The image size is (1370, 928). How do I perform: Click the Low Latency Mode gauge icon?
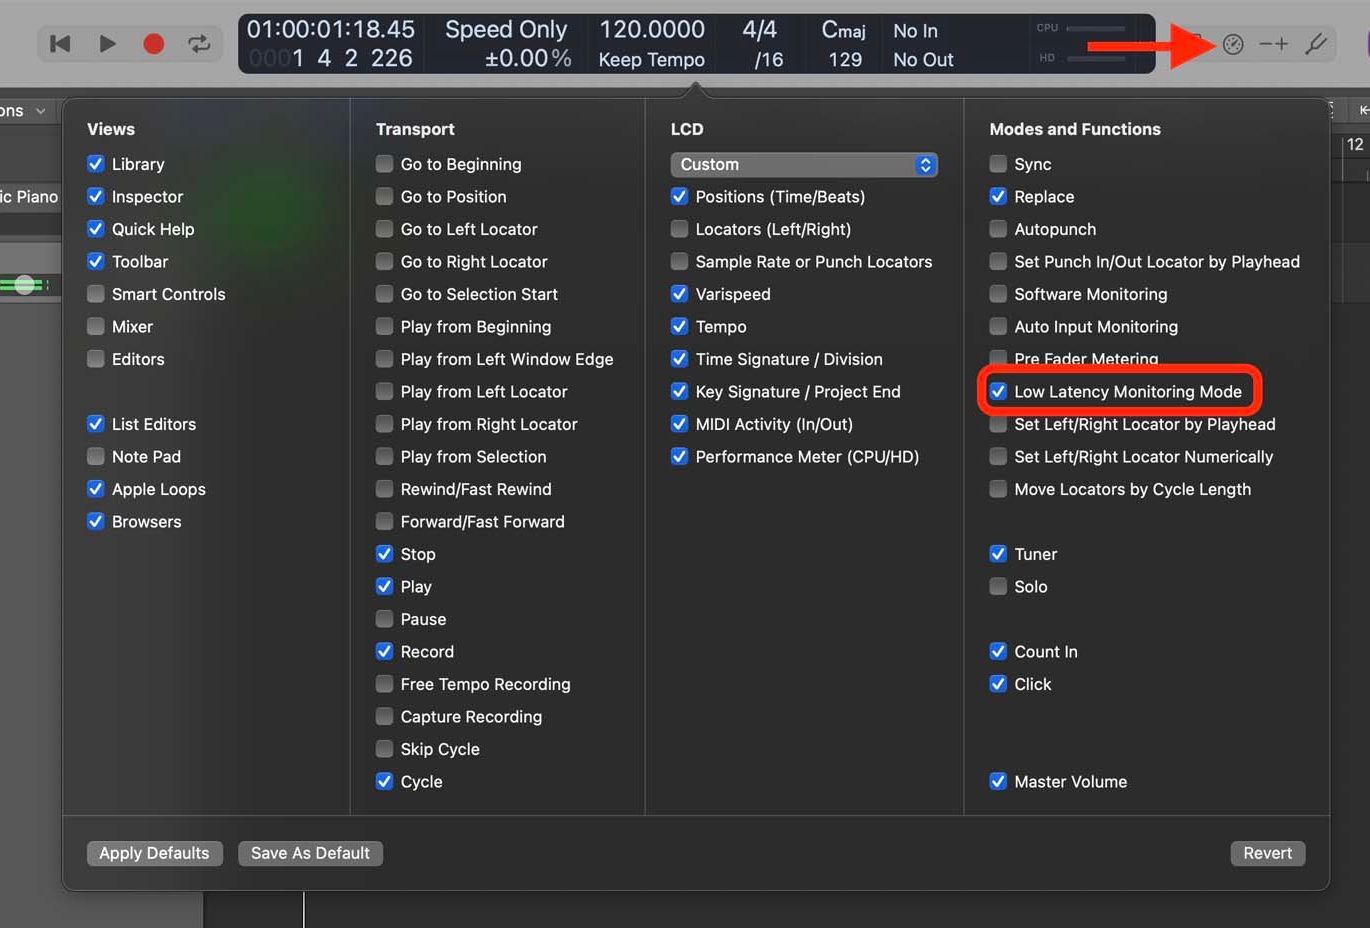pyautogui.click(x=1233, y=44)
